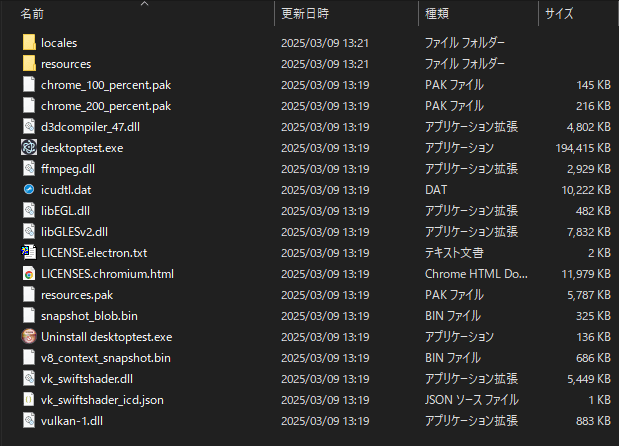Click the 5,787 KB size value
Image resolution: width=619 pixels, height=446 pixels.
click(x=589, y=295)
